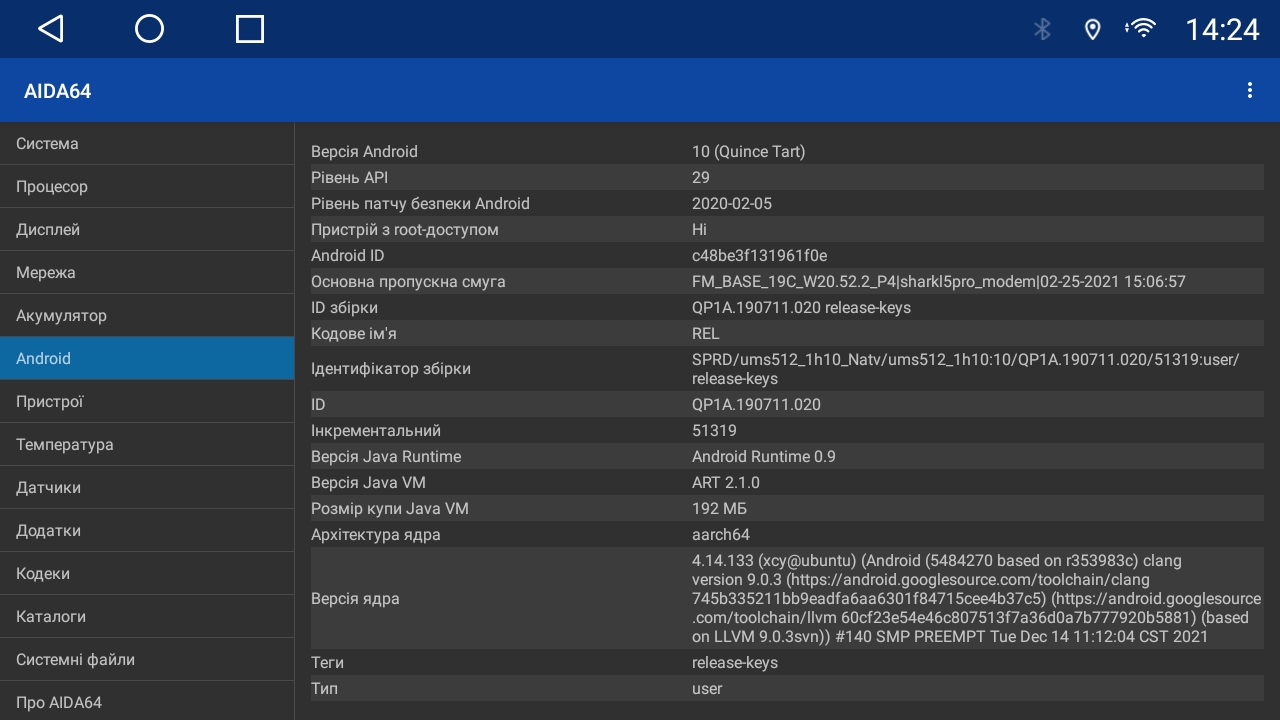The height and width of the screenshot is (720, 1280).
Task: Tap the Wi-Fi status icon
Action: [1140, 29]
